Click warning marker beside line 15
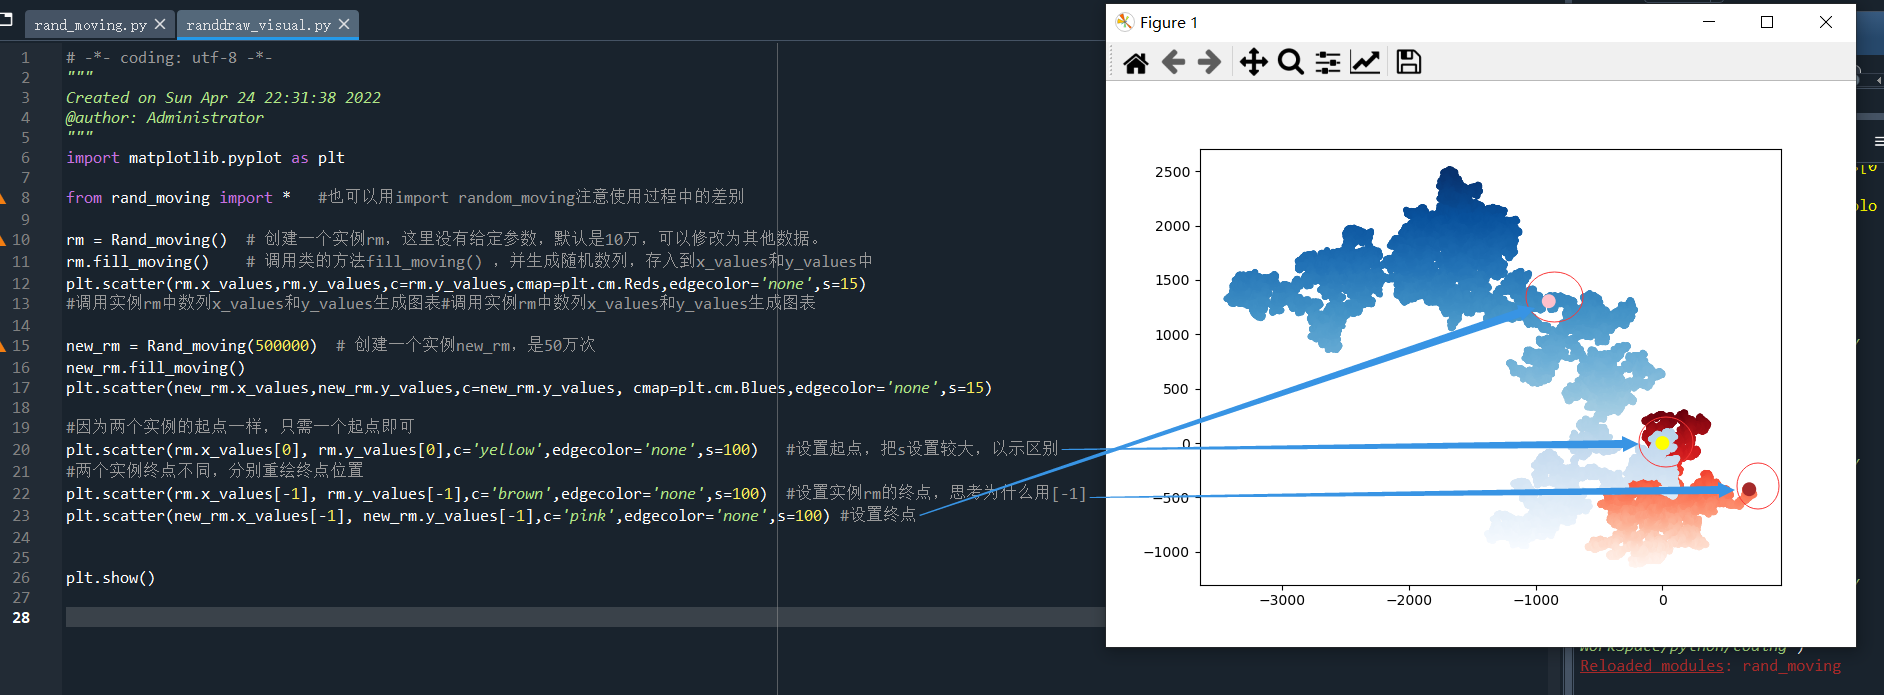 tap(3, 346)
